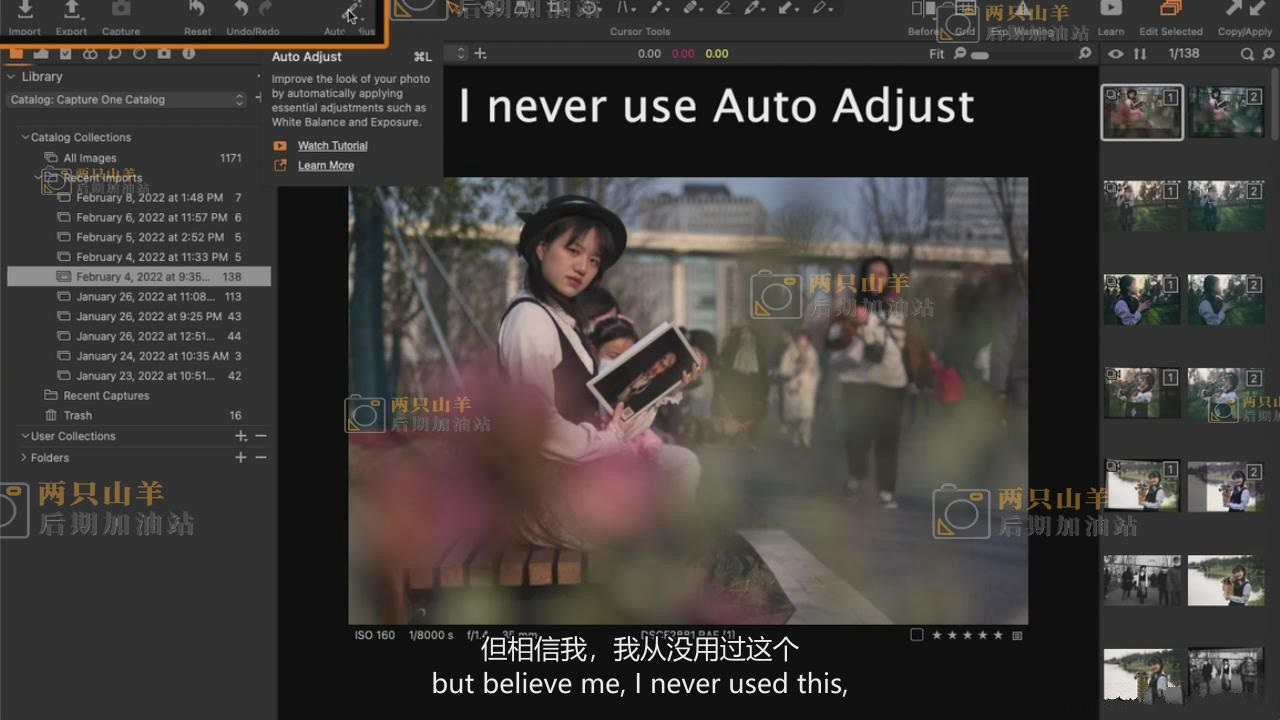Toggle the color tag checkbox under photo
Screen dimensions: 1280x720
click(917, 635)
